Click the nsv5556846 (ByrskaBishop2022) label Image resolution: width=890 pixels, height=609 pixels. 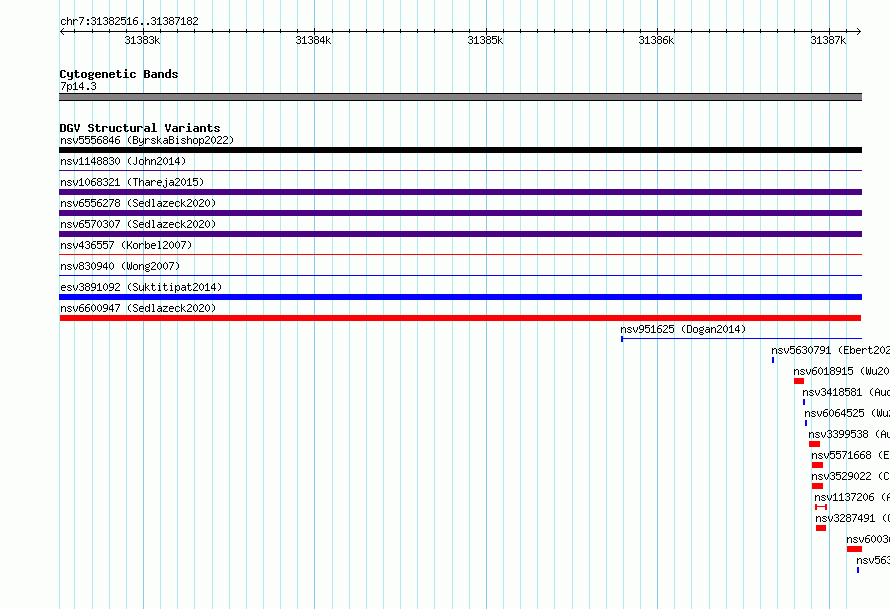[147, 140]
